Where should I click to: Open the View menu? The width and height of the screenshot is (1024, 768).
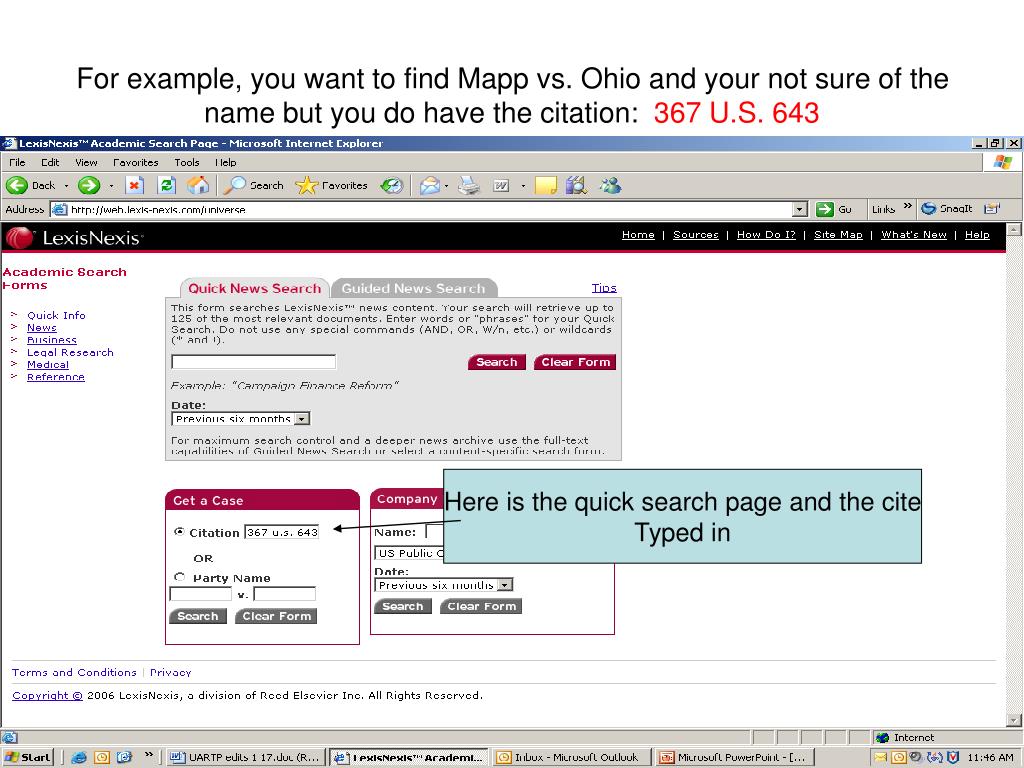coord(86,162)
